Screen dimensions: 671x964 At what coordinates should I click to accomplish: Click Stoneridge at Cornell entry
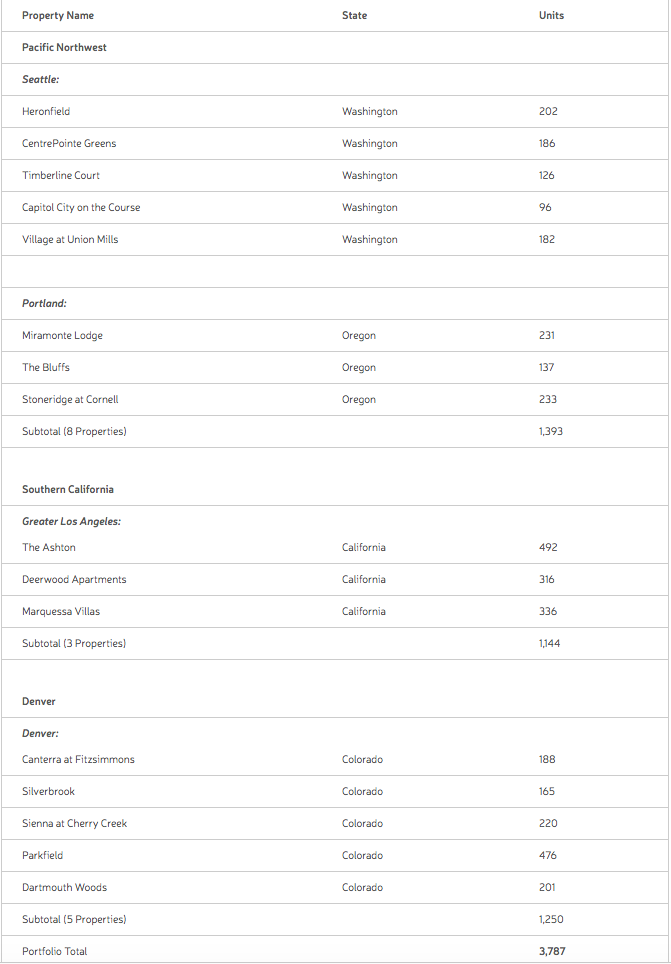[x=70, y=400]
